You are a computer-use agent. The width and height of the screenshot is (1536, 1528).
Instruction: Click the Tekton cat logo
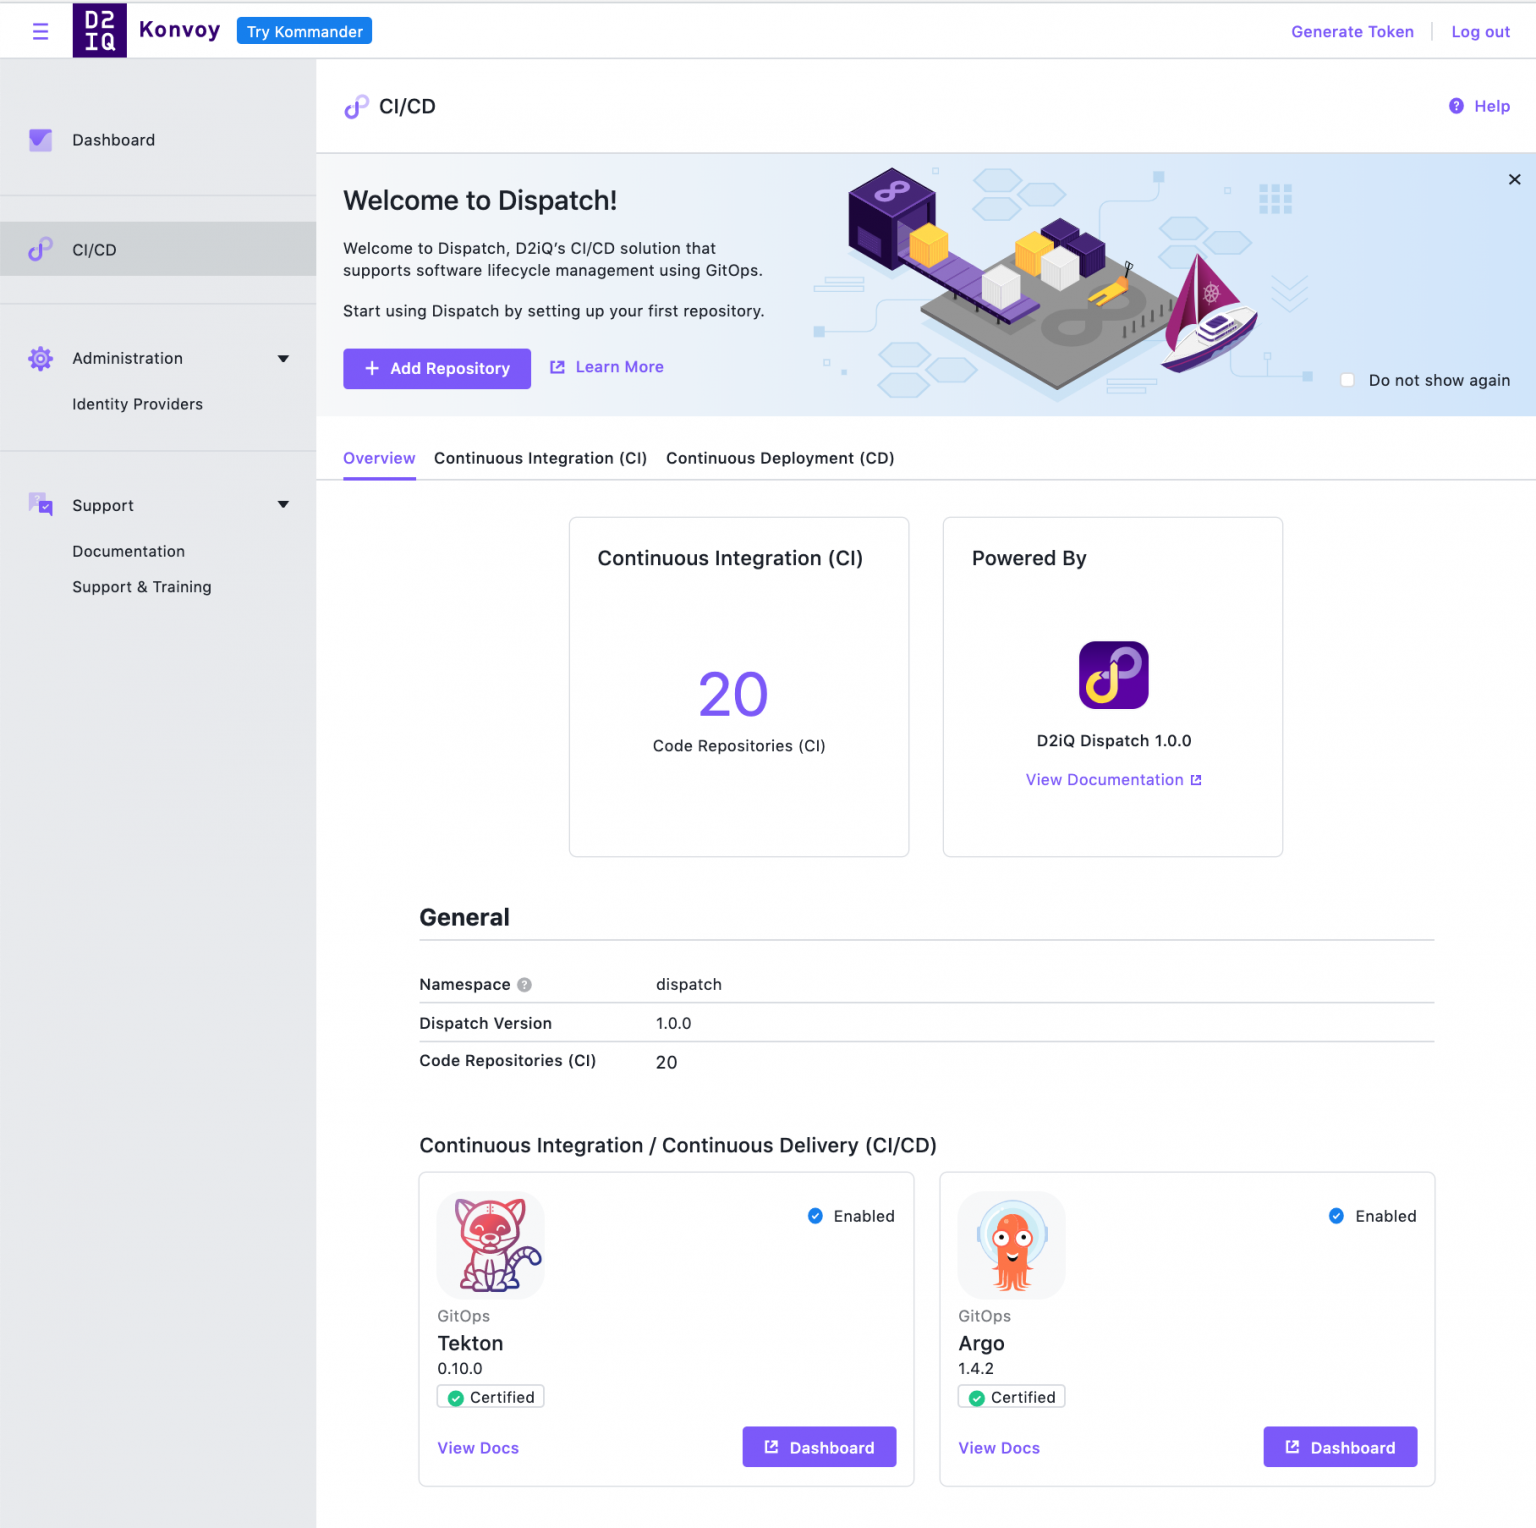coord(489,1245)
